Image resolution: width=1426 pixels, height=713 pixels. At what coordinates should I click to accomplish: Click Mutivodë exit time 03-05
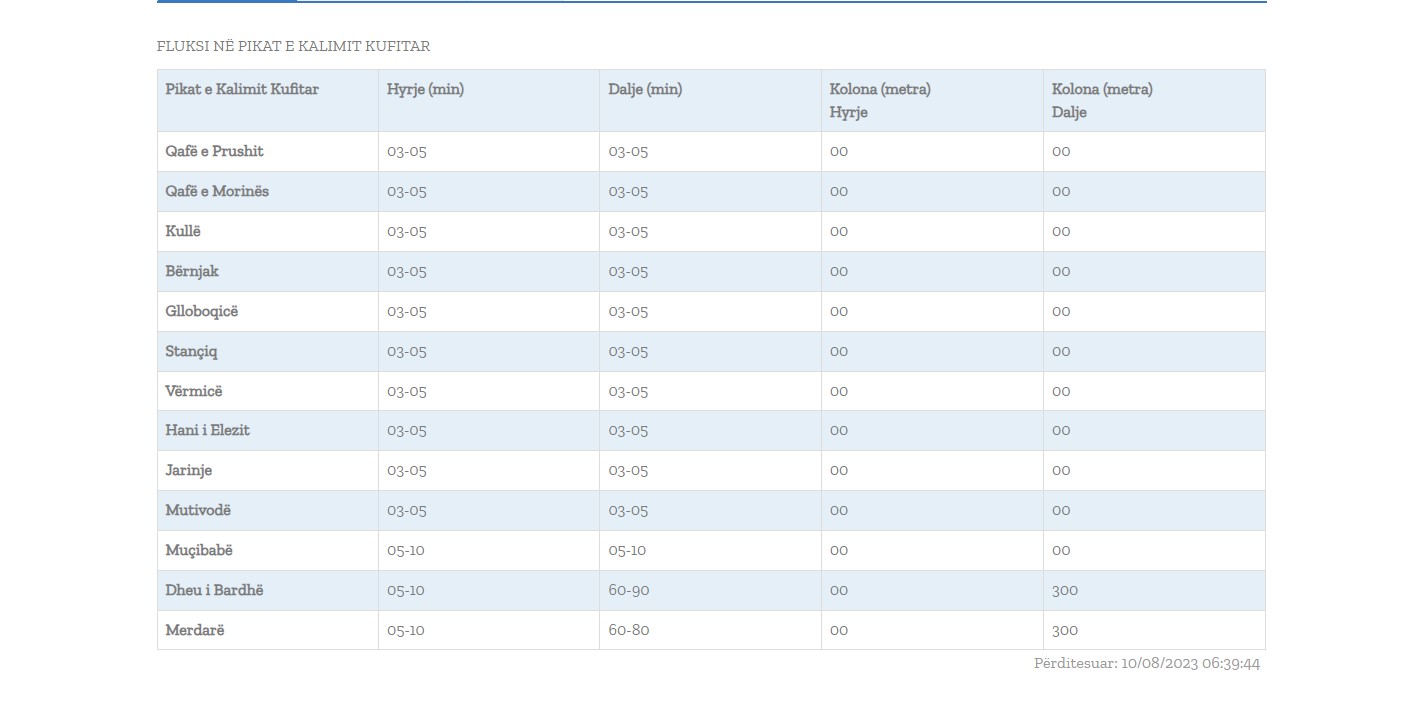(x=628, y=510)
